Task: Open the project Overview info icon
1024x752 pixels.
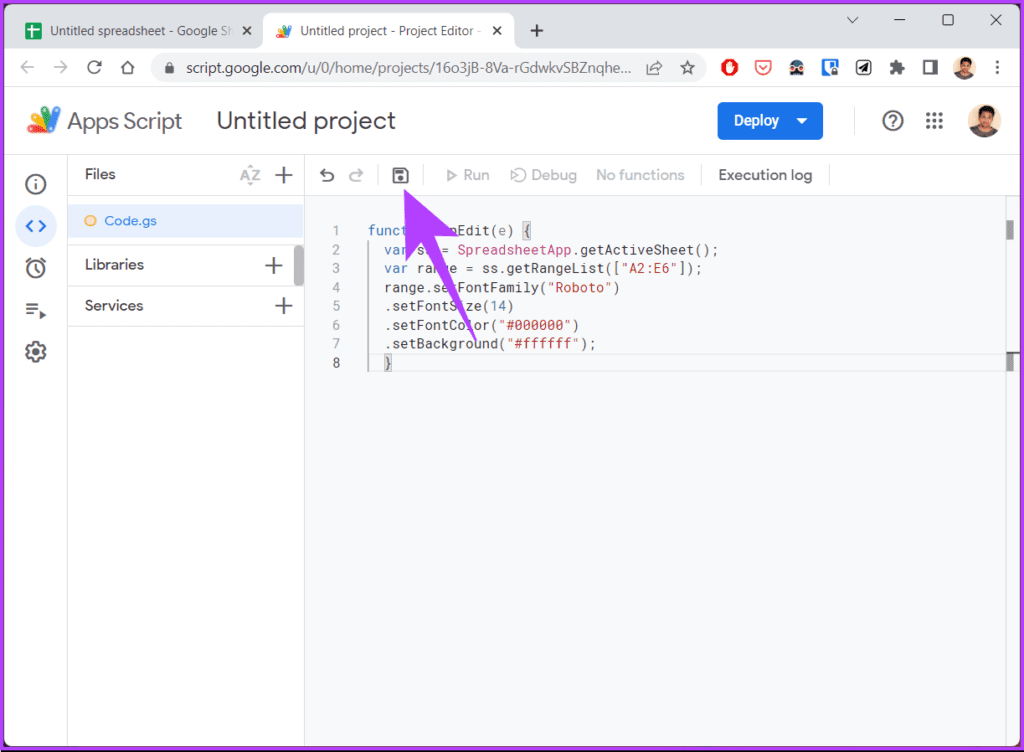Action: pyautogui.click(x=36, y=184)
